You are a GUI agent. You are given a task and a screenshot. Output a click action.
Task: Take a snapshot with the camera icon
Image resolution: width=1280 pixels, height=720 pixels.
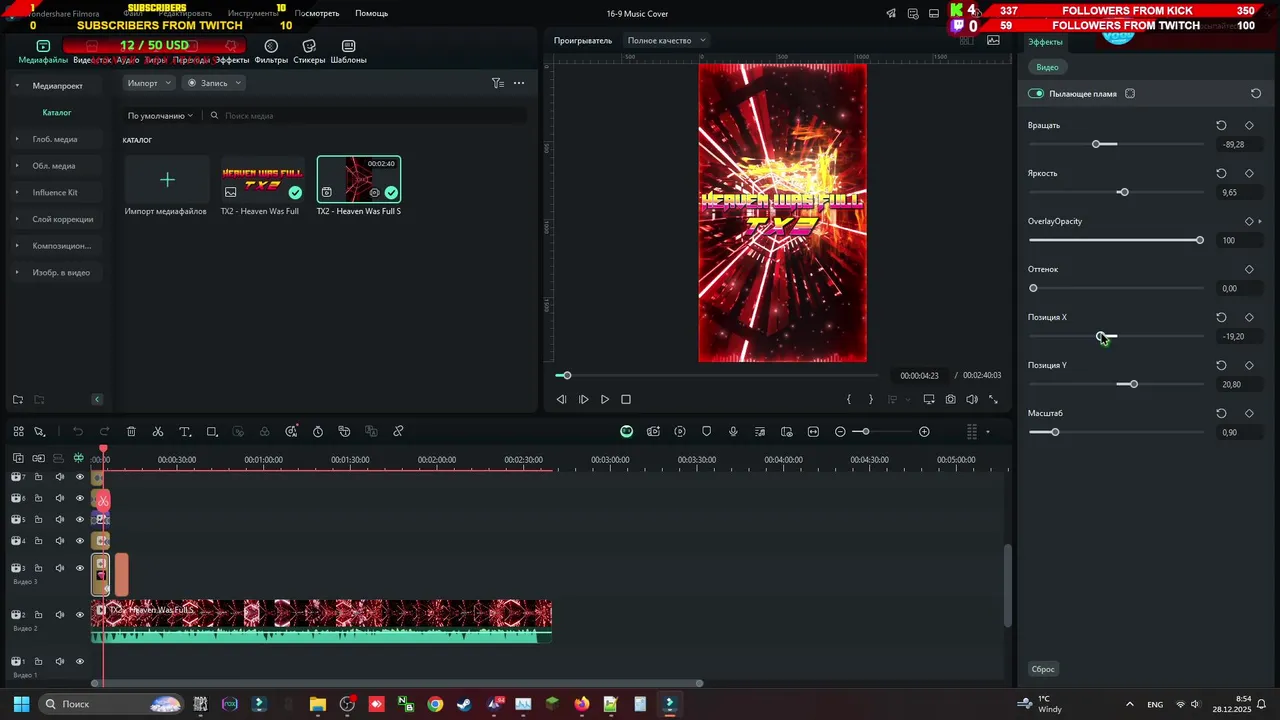click(950, 399)
